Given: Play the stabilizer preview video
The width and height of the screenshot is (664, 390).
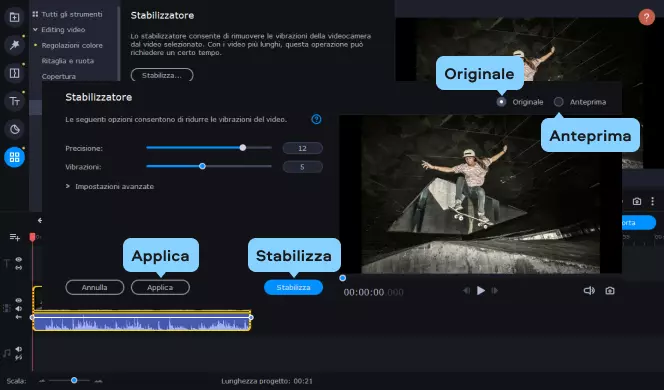Looking at the screenshot, I should (x=481, y=290).
